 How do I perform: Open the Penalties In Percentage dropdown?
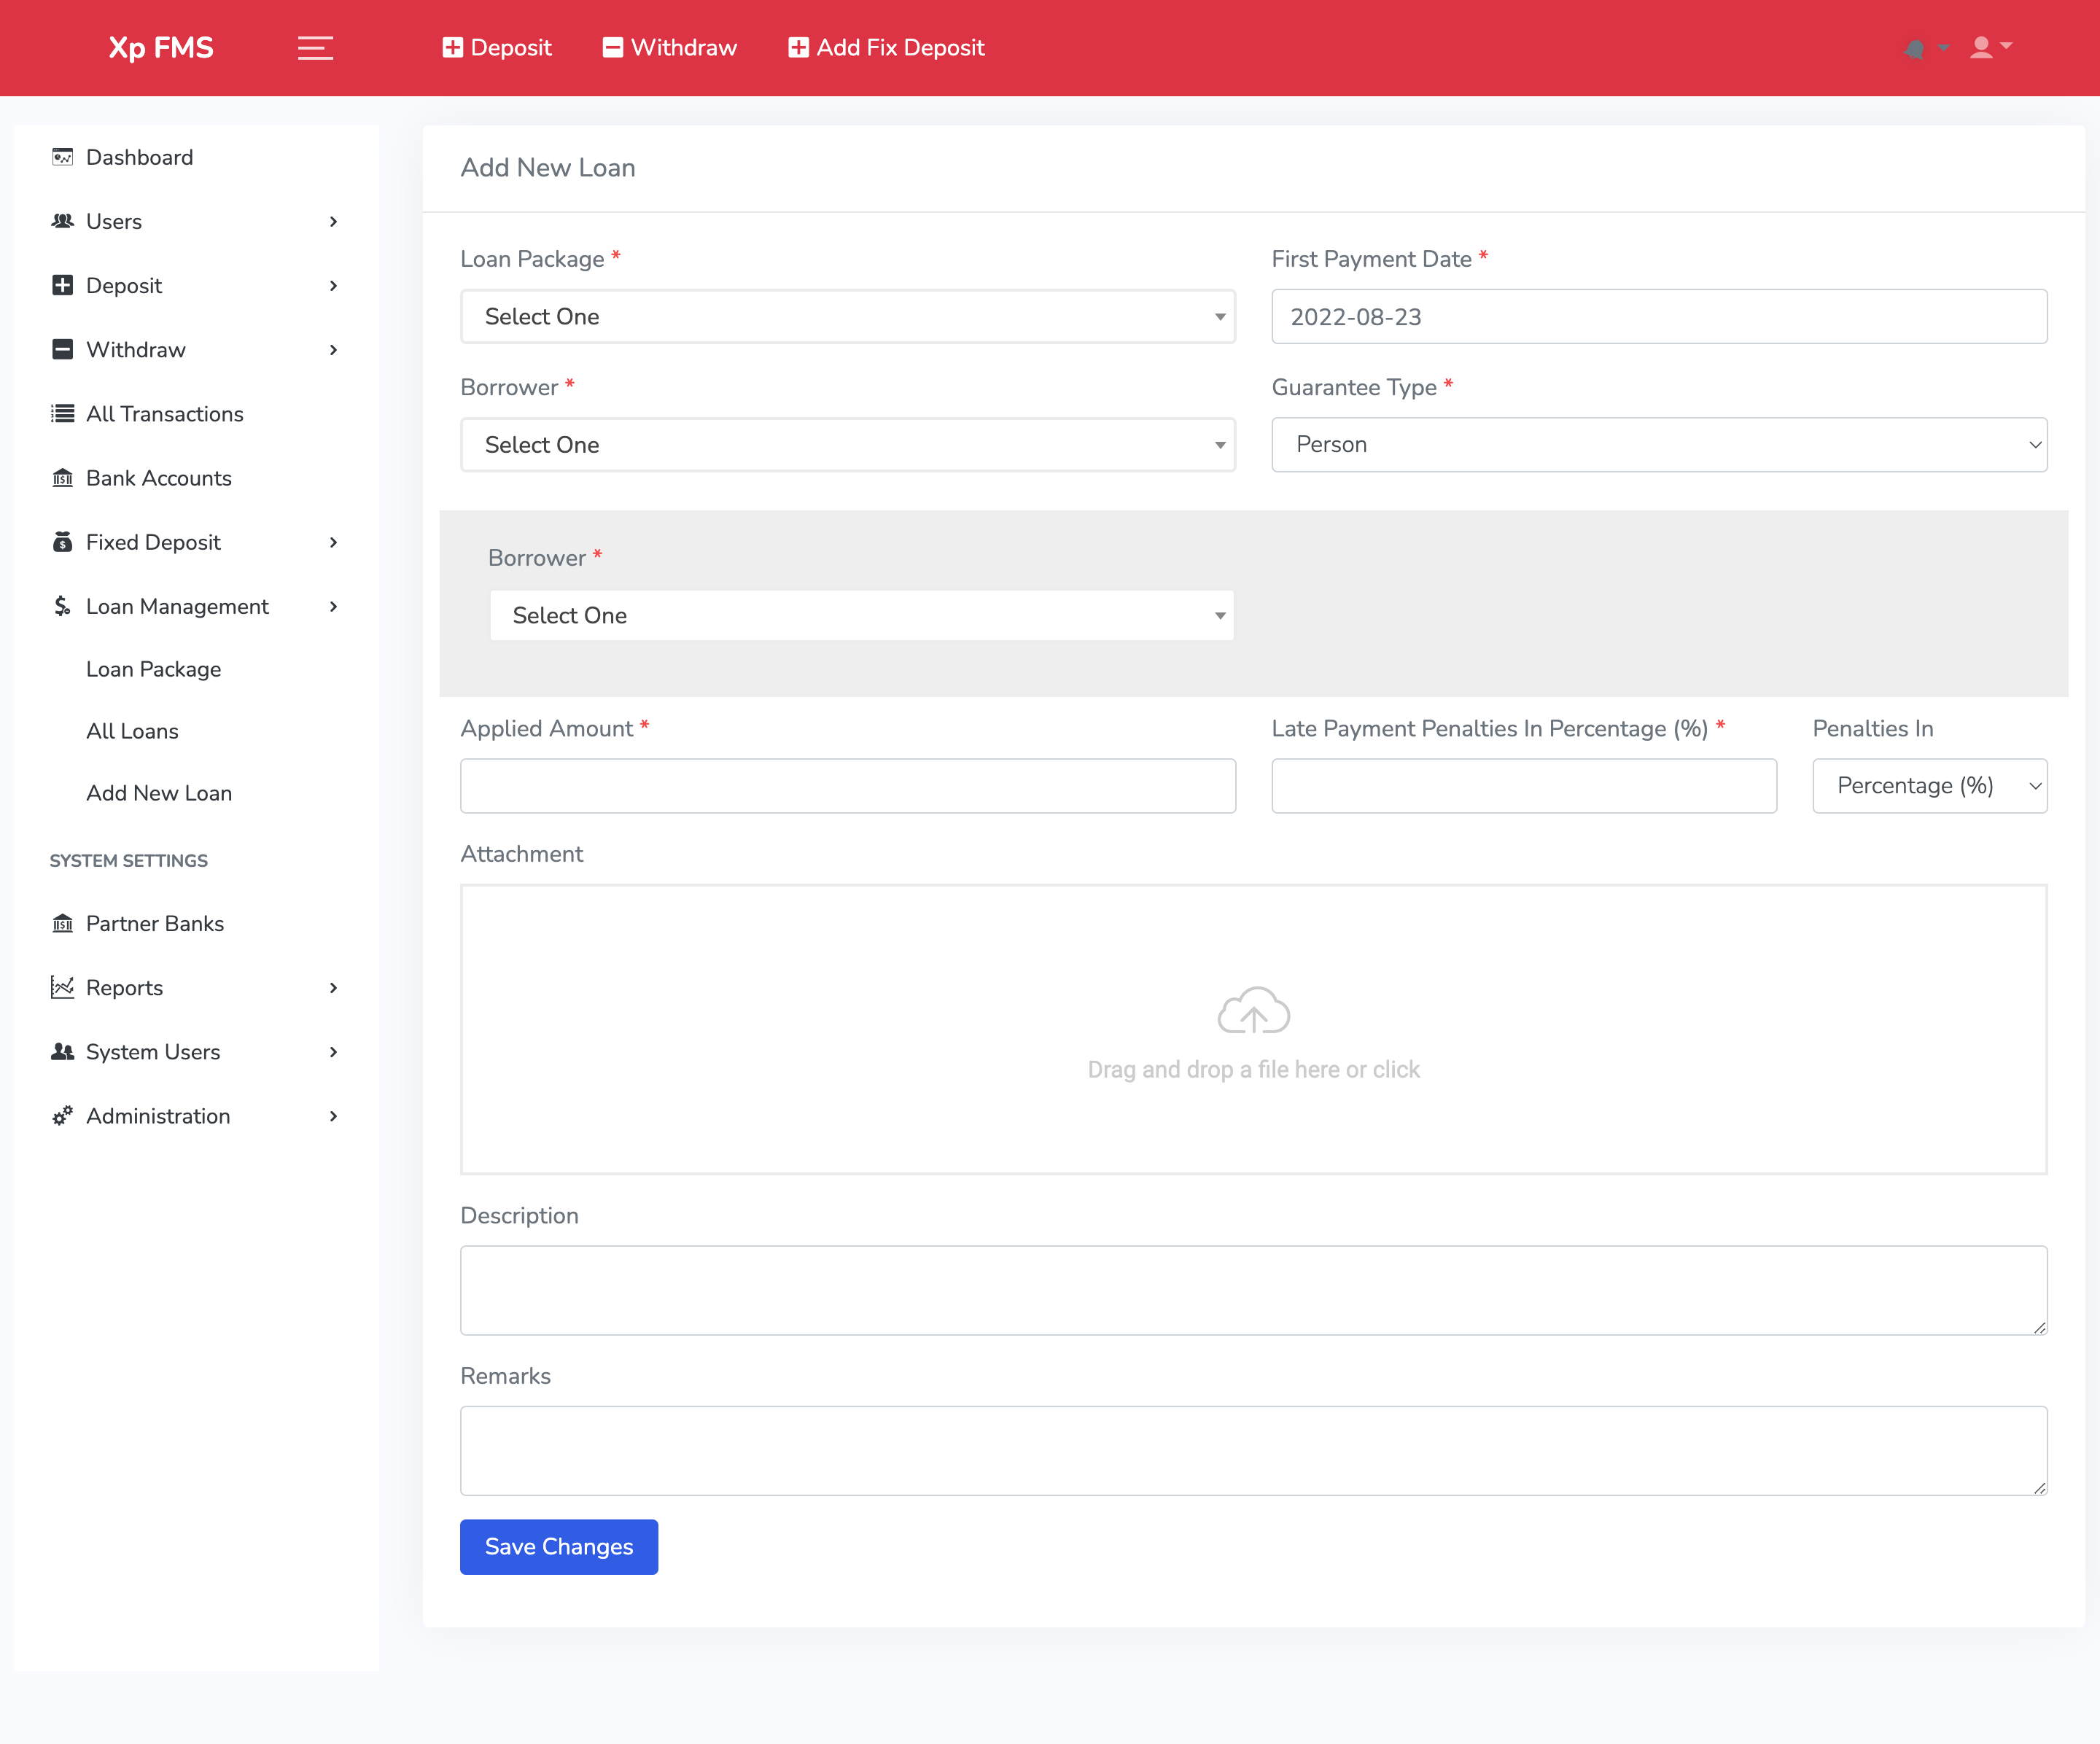[x=1929, y=786]
